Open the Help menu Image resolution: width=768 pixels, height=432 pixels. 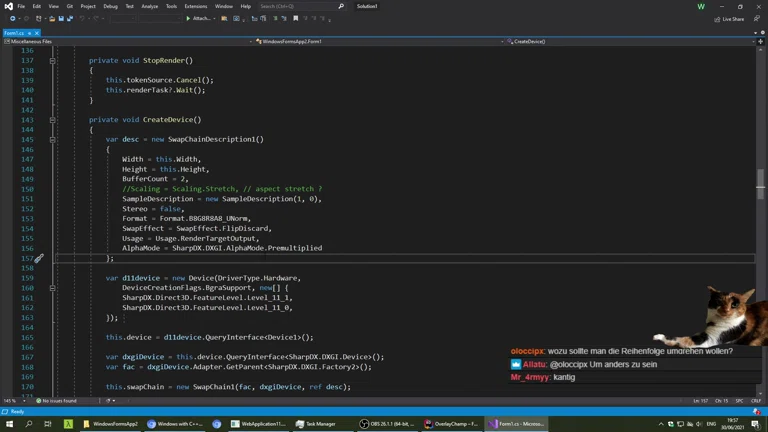pos(246,6)
